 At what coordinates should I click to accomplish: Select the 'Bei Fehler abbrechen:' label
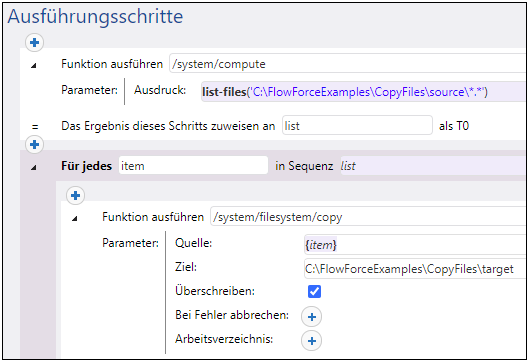(x=232, y=315)
